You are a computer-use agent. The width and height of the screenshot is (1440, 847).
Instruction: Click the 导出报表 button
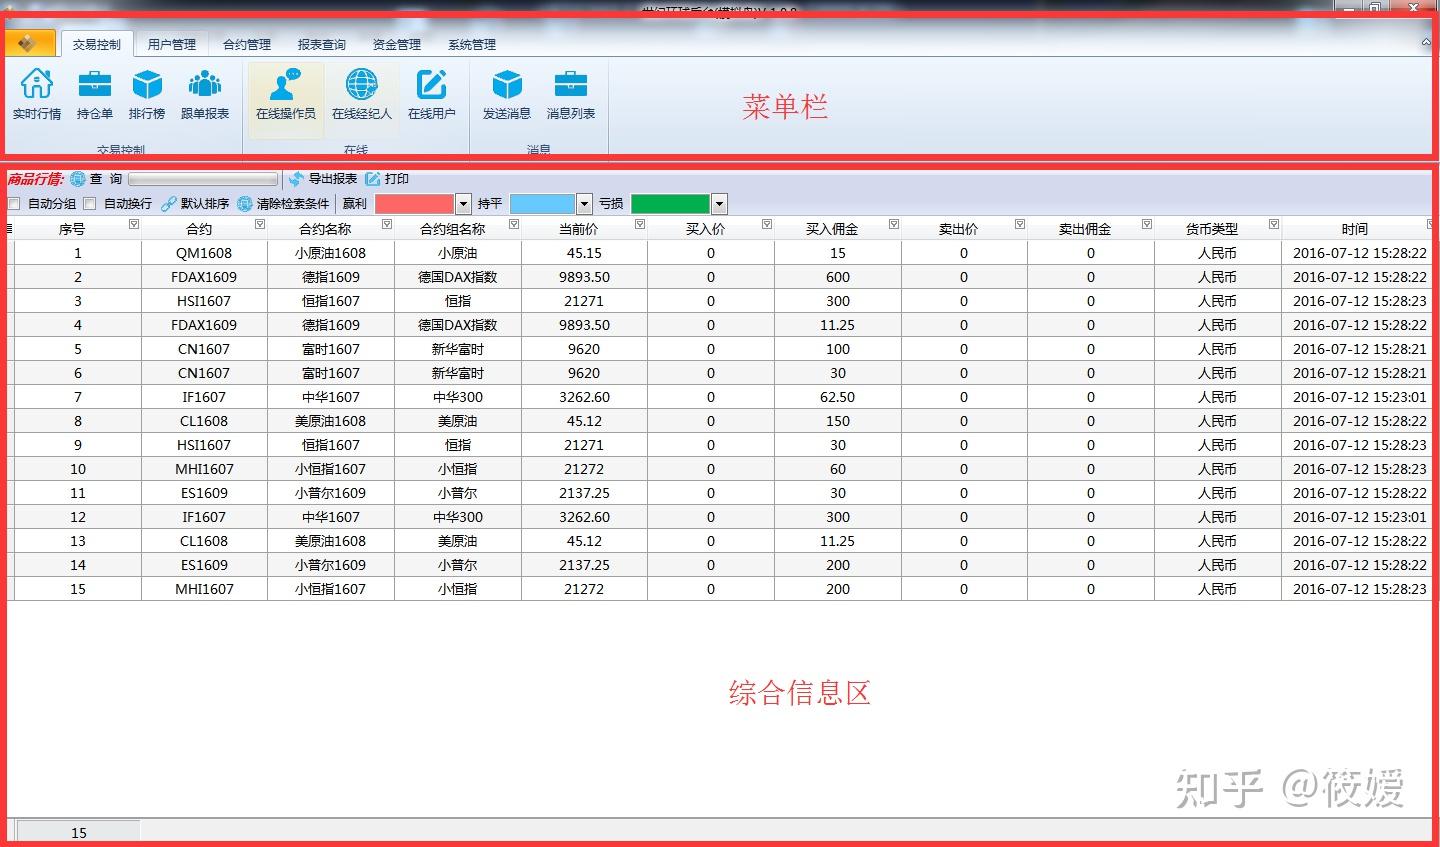(323, 179)
